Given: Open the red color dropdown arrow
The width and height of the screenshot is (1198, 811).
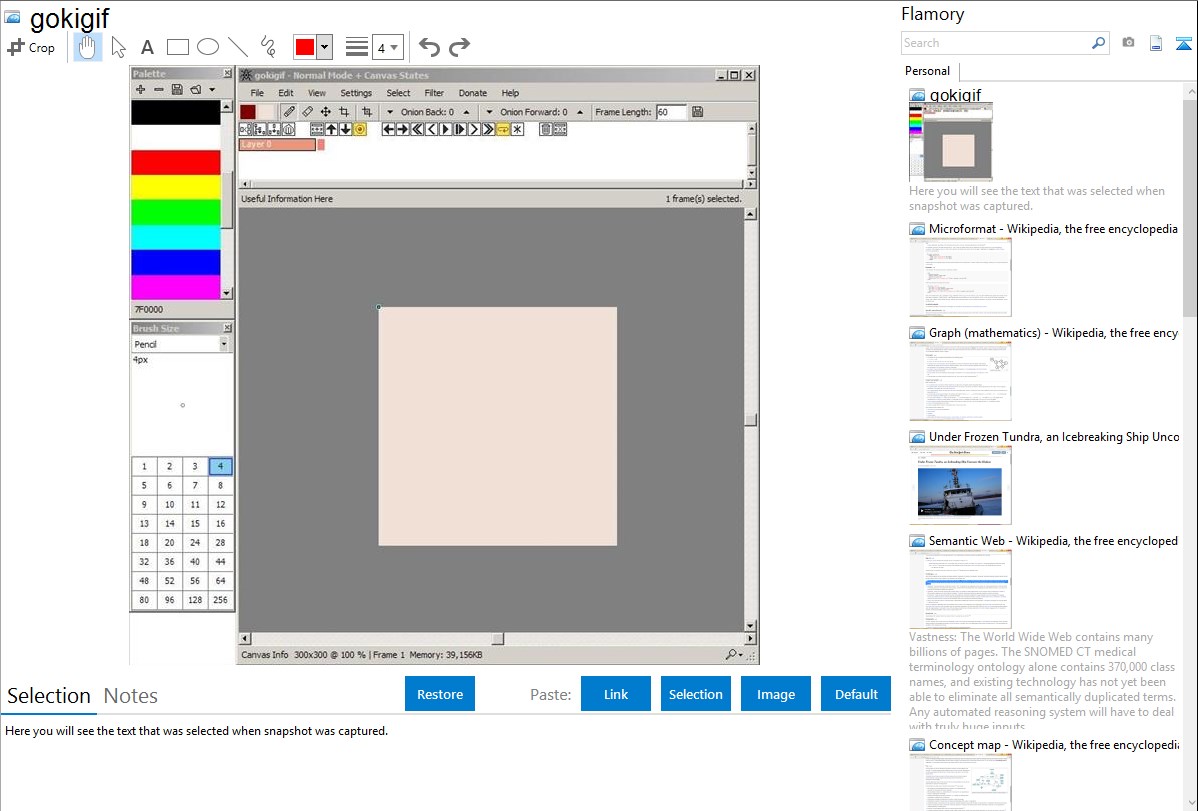Looking at the screenshot, I should 324,47.
